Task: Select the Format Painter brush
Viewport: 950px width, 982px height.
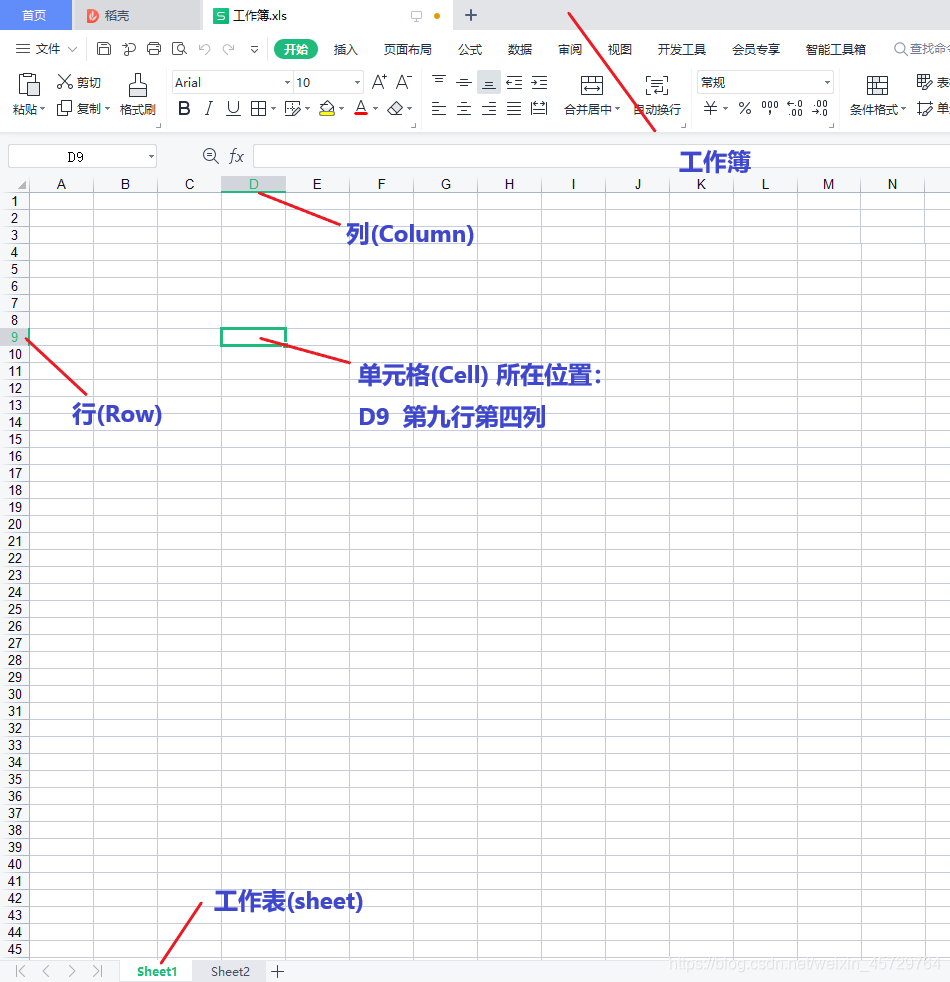Action: pyautogui.click(x=138, y=85)
